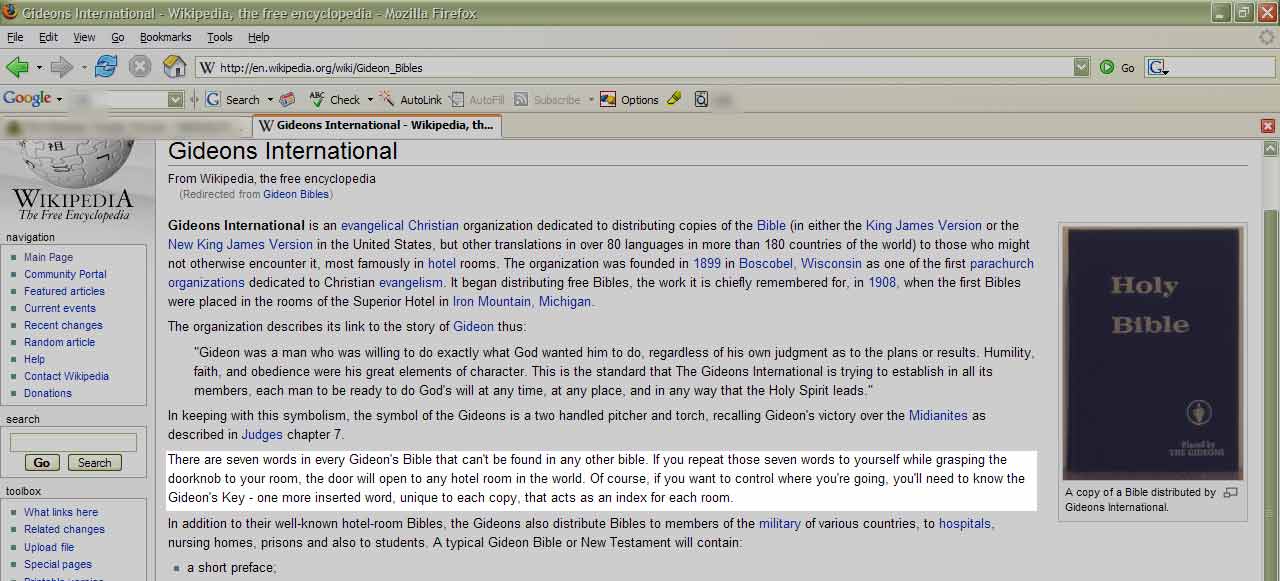Open the Tools menu
The width and height of the screenshot is (1280, 581).
click(220, 37)
